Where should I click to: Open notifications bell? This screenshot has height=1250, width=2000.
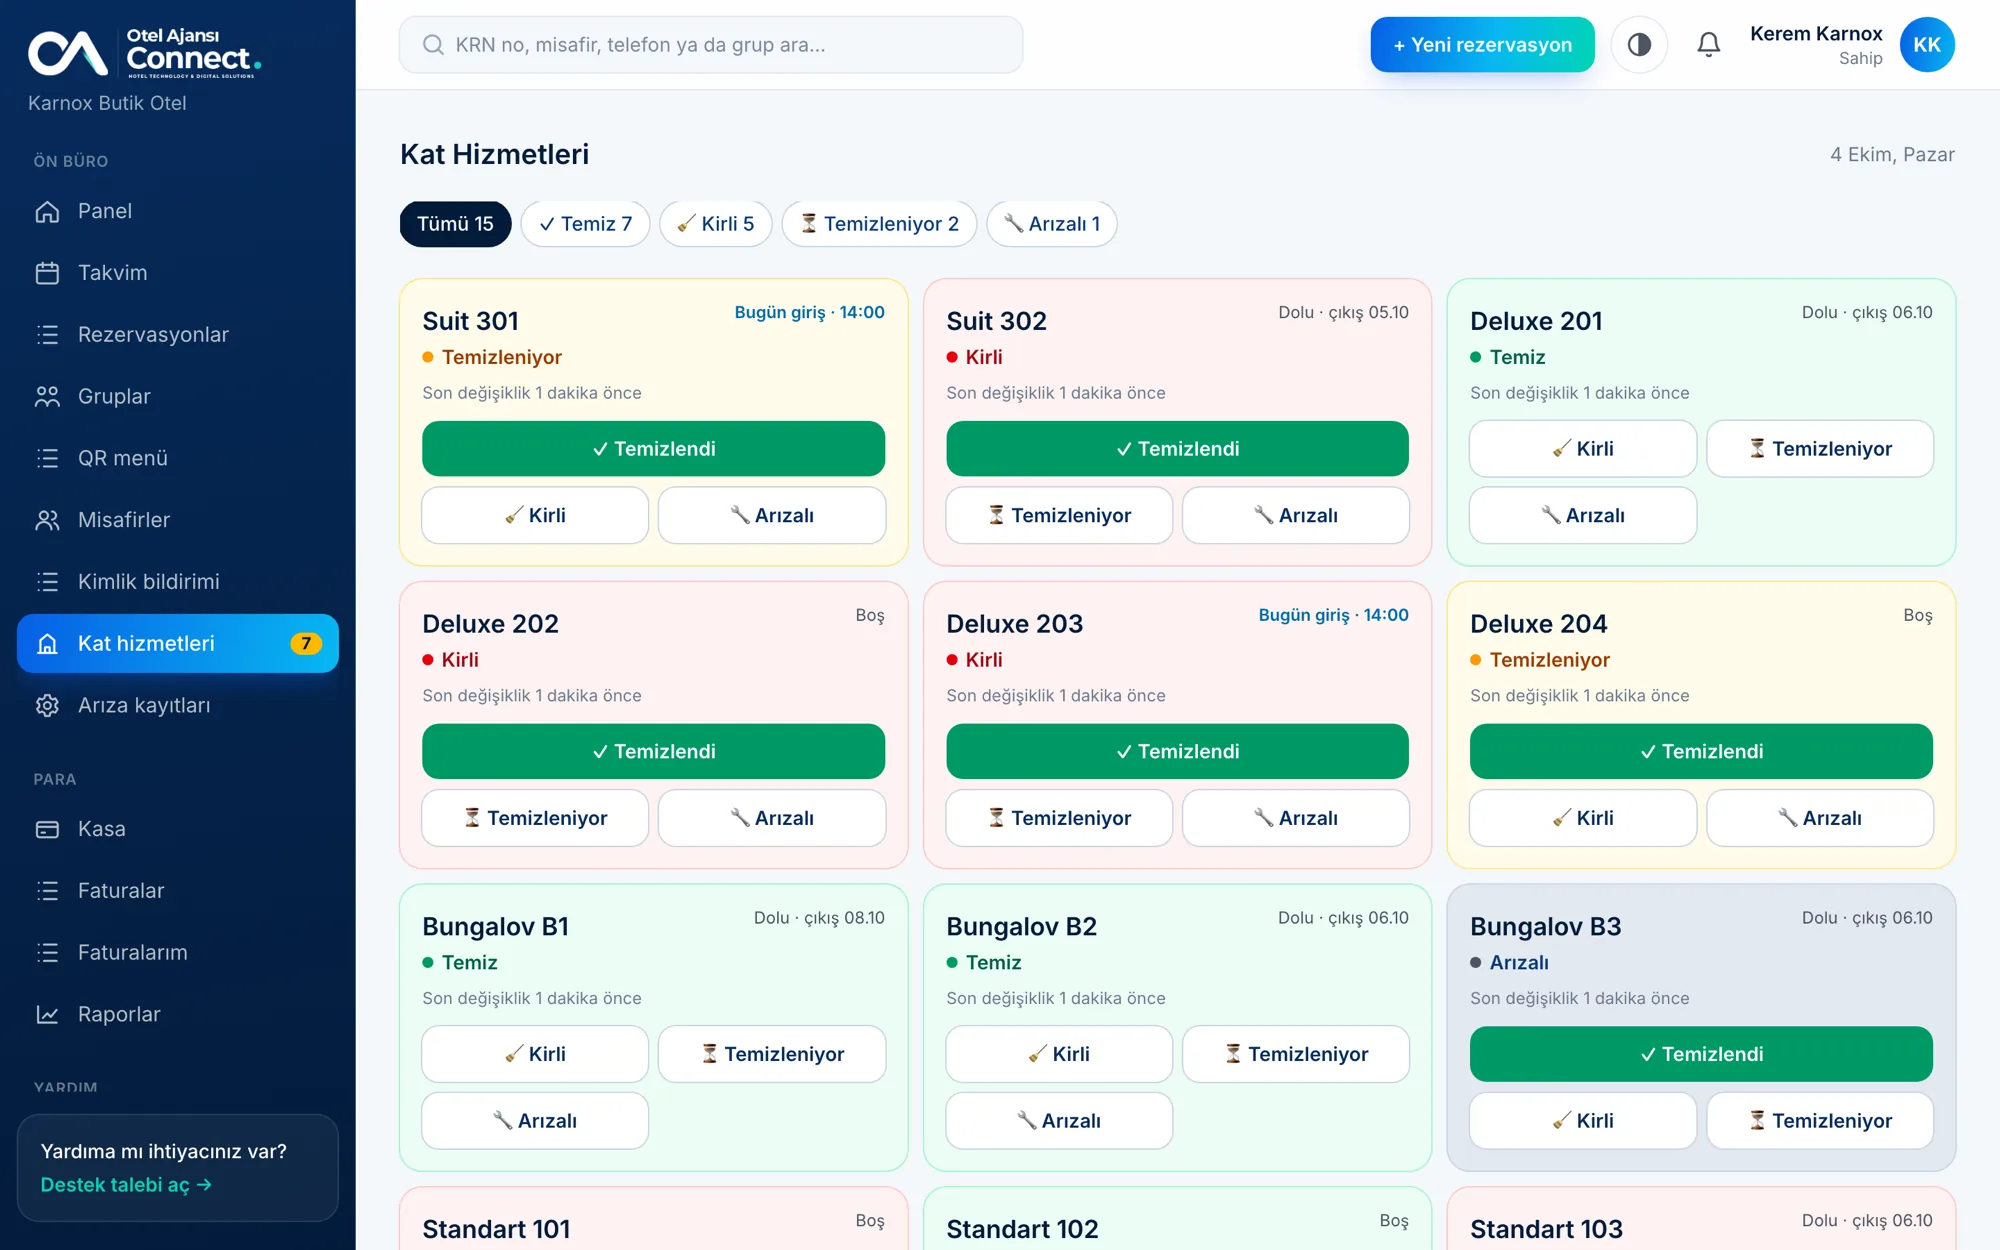click(1709, 45)
